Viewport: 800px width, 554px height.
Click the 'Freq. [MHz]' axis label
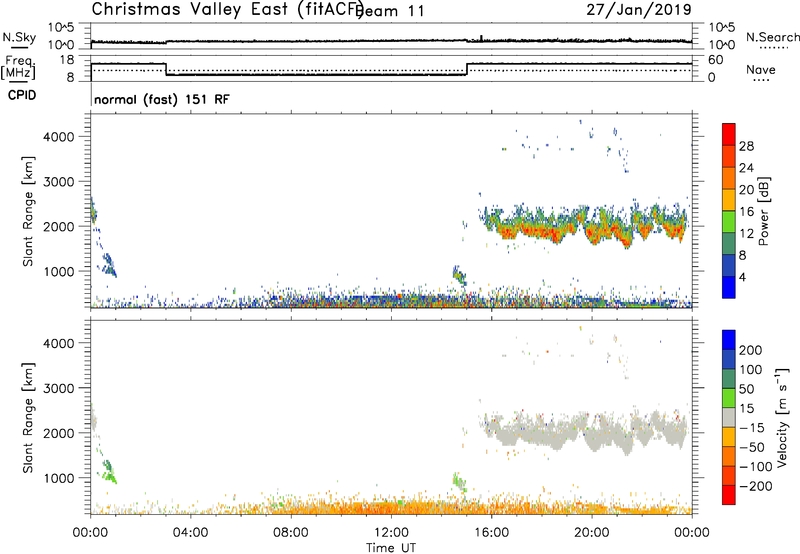pyautogui.click(x=19, y=68)
